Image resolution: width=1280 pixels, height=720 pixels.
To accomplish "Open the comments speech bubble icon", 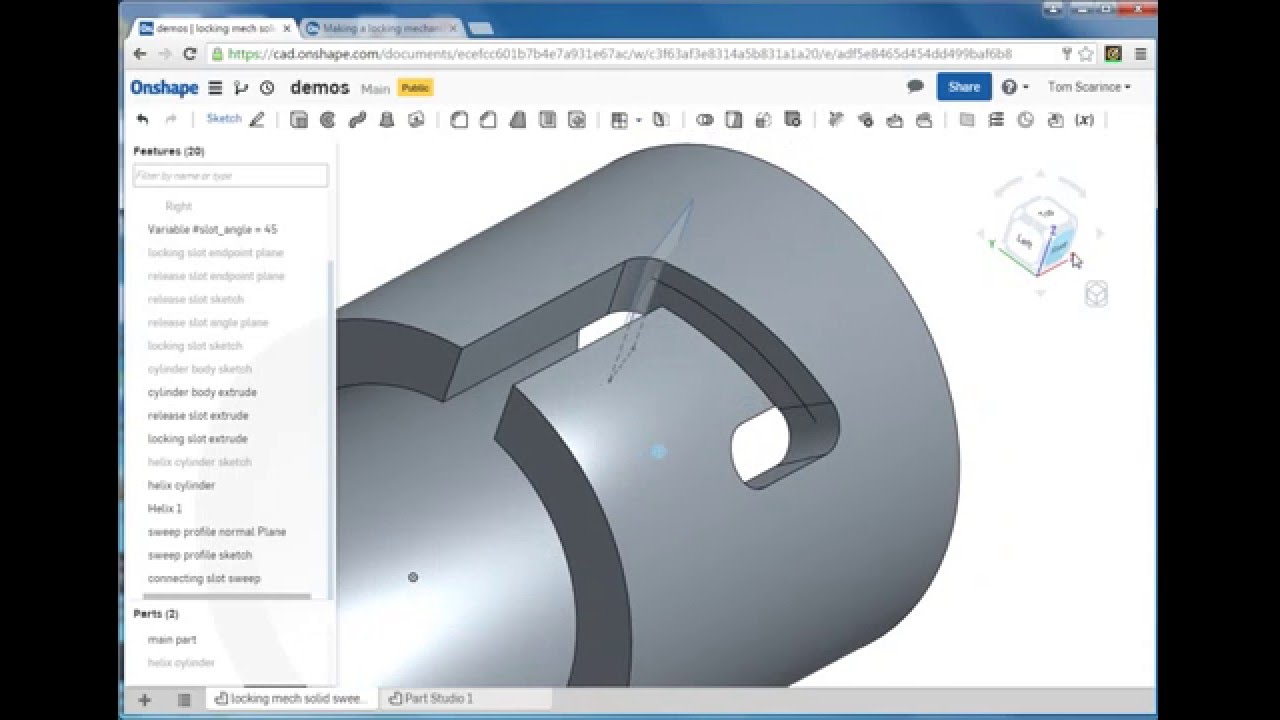I will (x=915, y=87).
